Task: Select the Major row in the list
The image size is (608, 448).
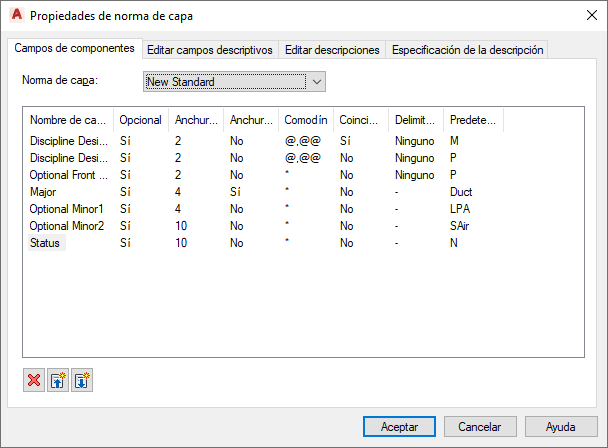Action: (46, 191)
